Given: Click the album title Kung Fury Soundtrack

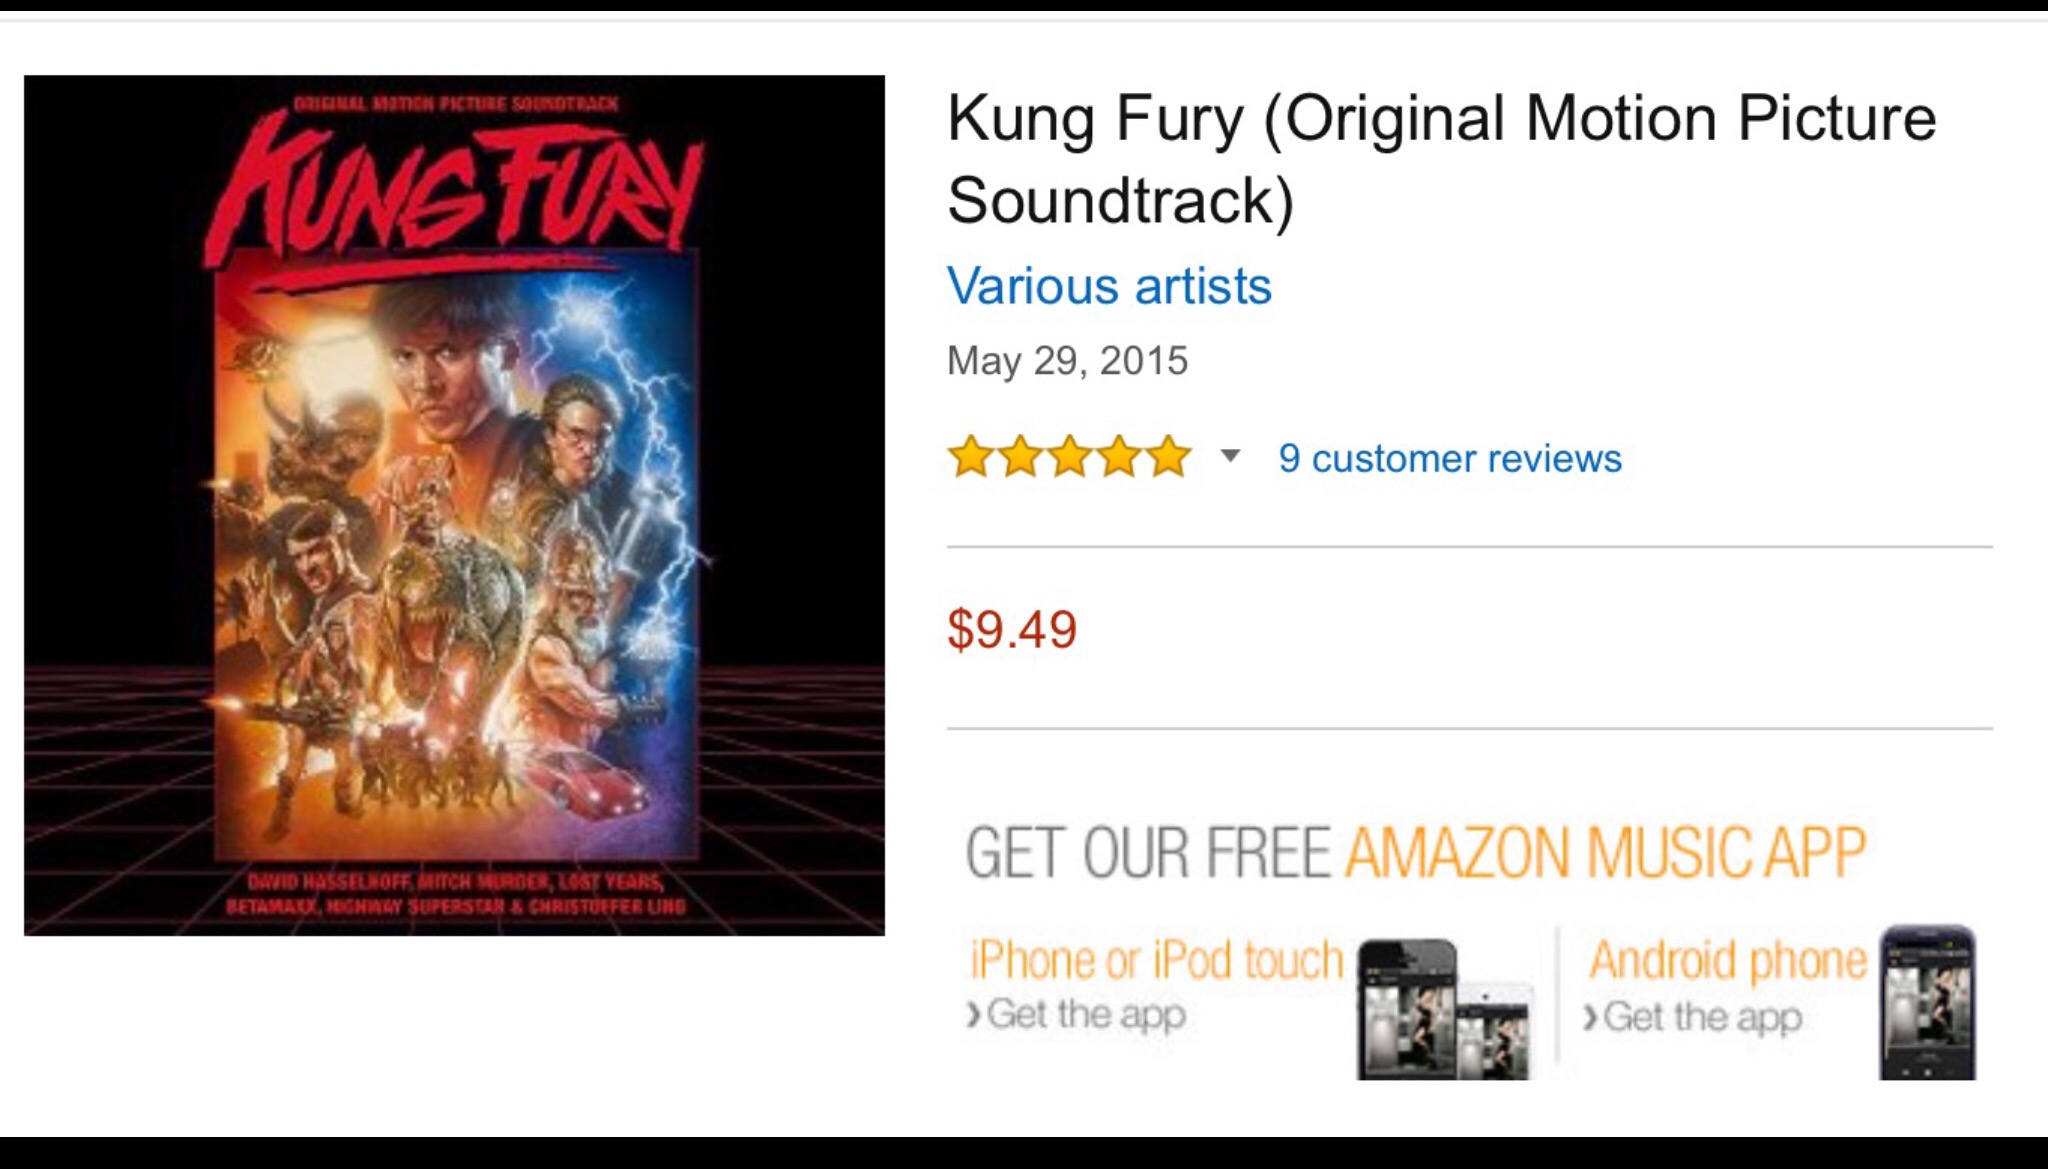Looking at the screenshot, I should click(1440, 159).
